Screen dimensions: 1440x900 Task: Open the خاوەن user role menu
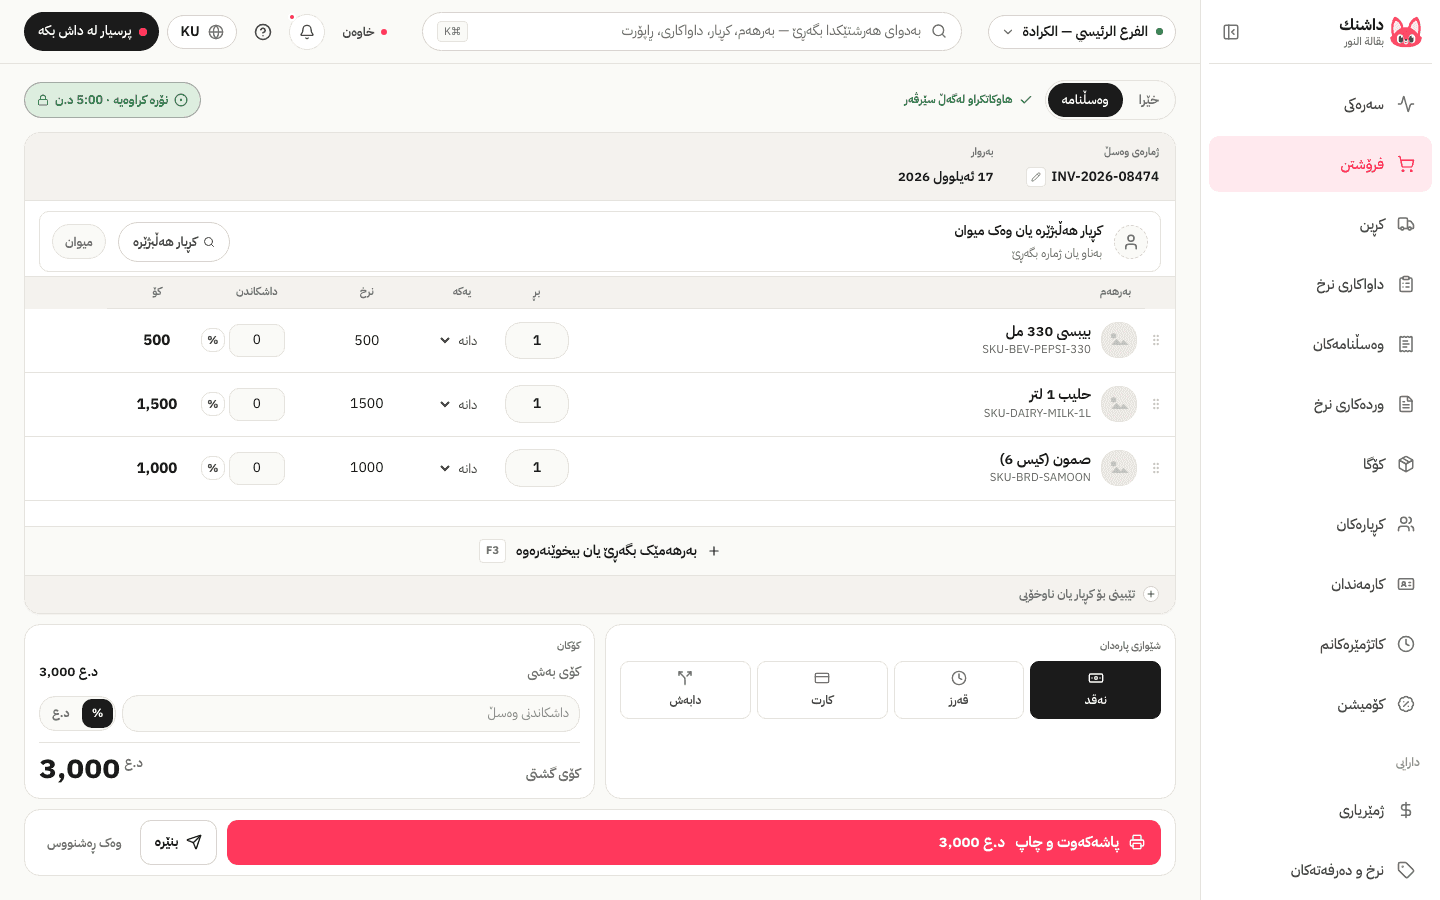coord(365,32)
